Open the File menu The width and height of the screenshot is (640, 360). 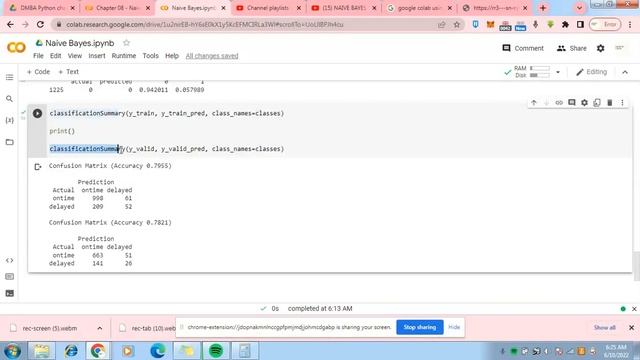(38, 56)
